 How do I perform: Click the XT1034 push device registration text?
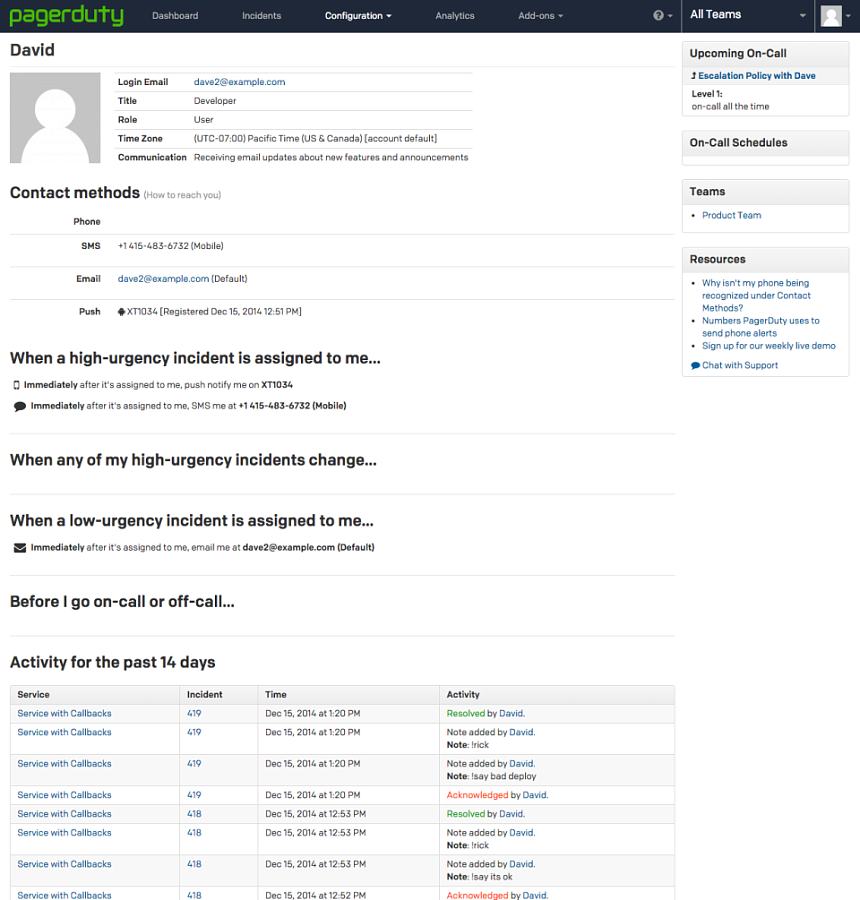tap(214, 312)
